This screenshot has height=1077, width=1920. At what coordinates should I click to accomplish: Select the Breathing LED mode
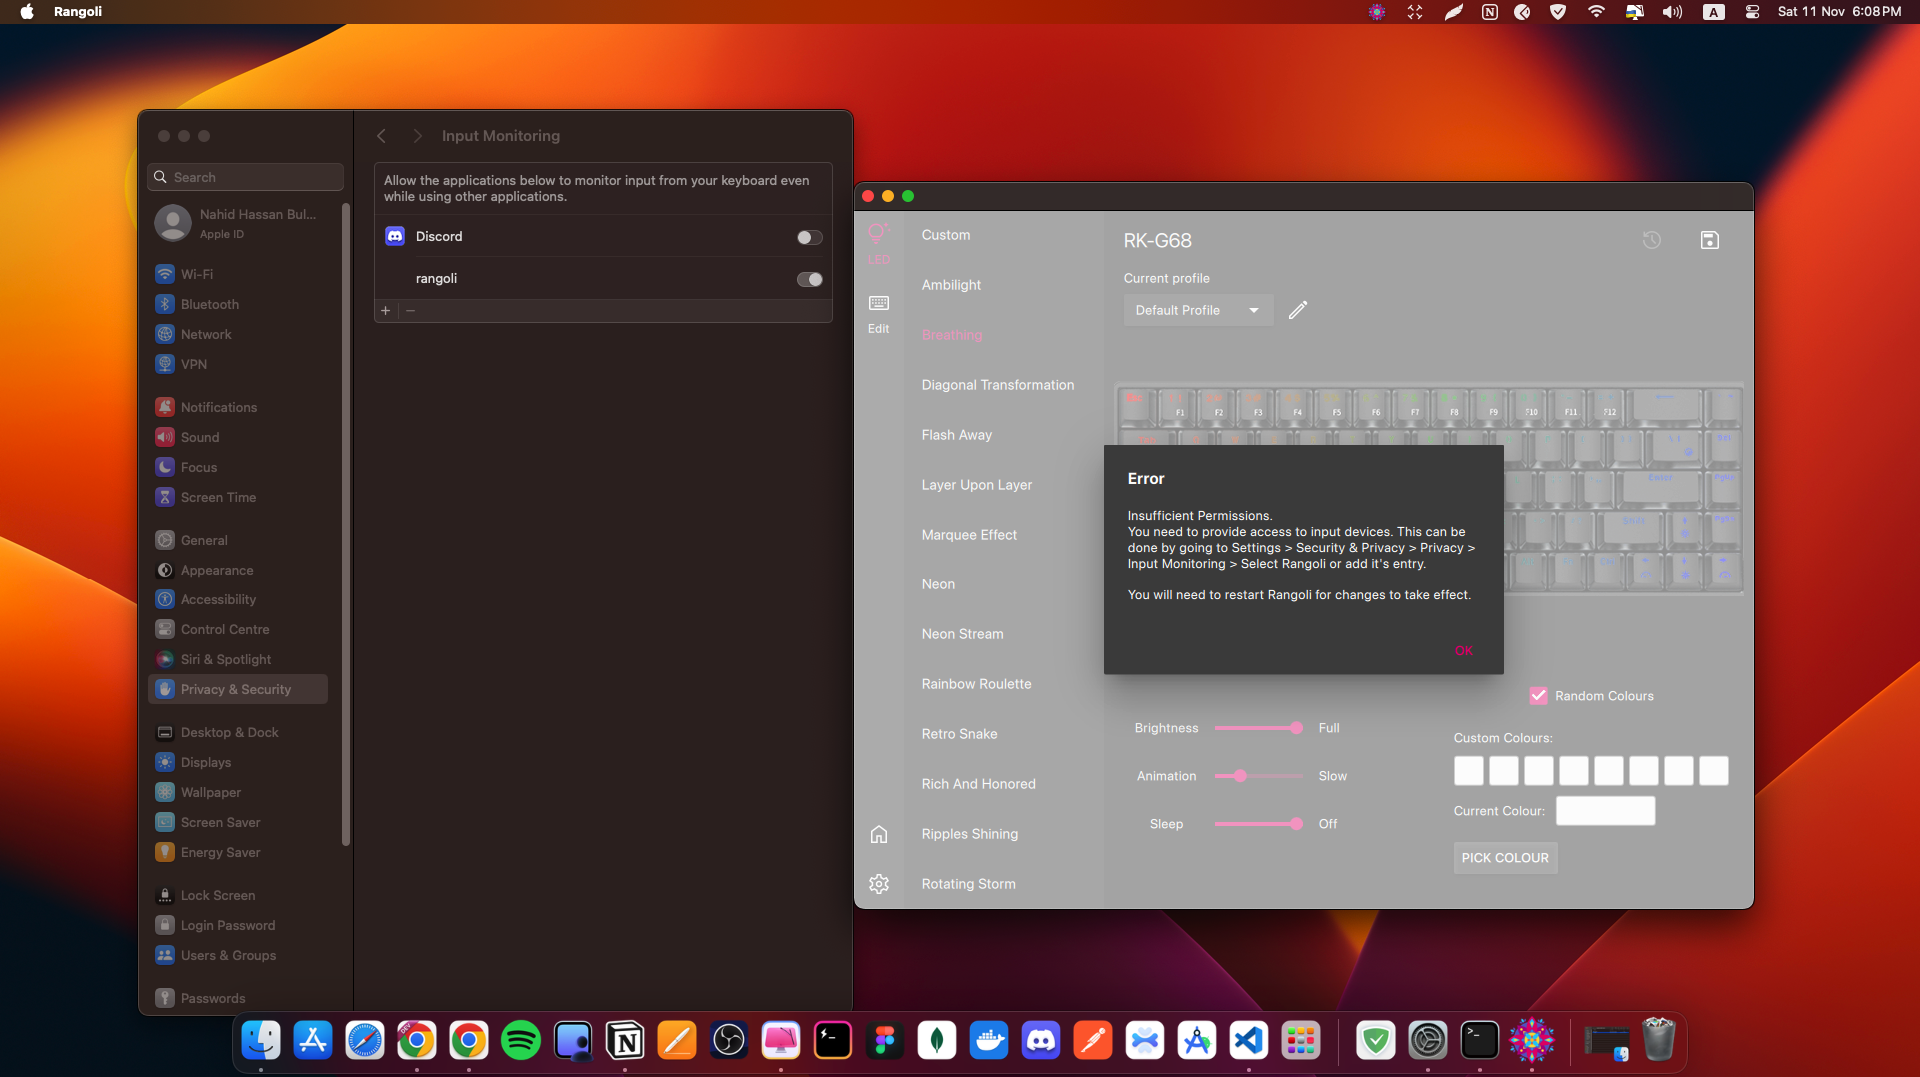(x=952, y=335)
